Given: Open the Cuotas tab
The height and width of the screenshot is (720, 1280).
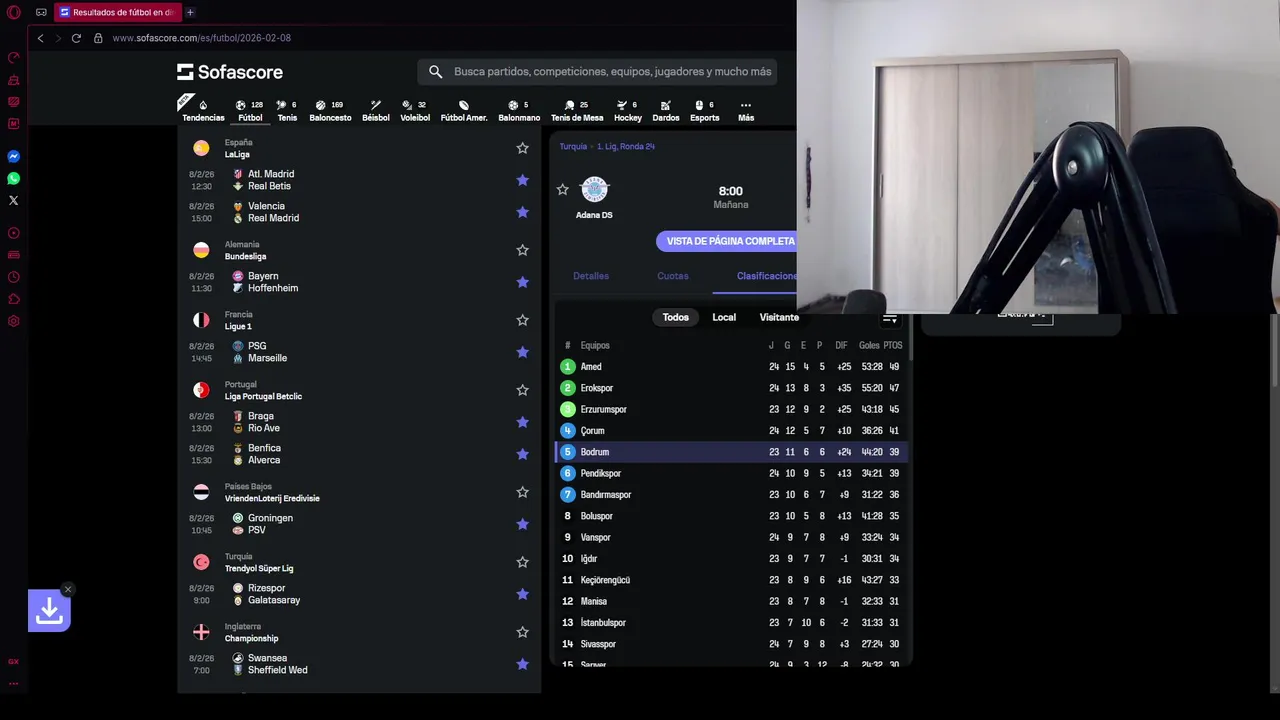Looking at the screenshot, I should tap(673, 276).
